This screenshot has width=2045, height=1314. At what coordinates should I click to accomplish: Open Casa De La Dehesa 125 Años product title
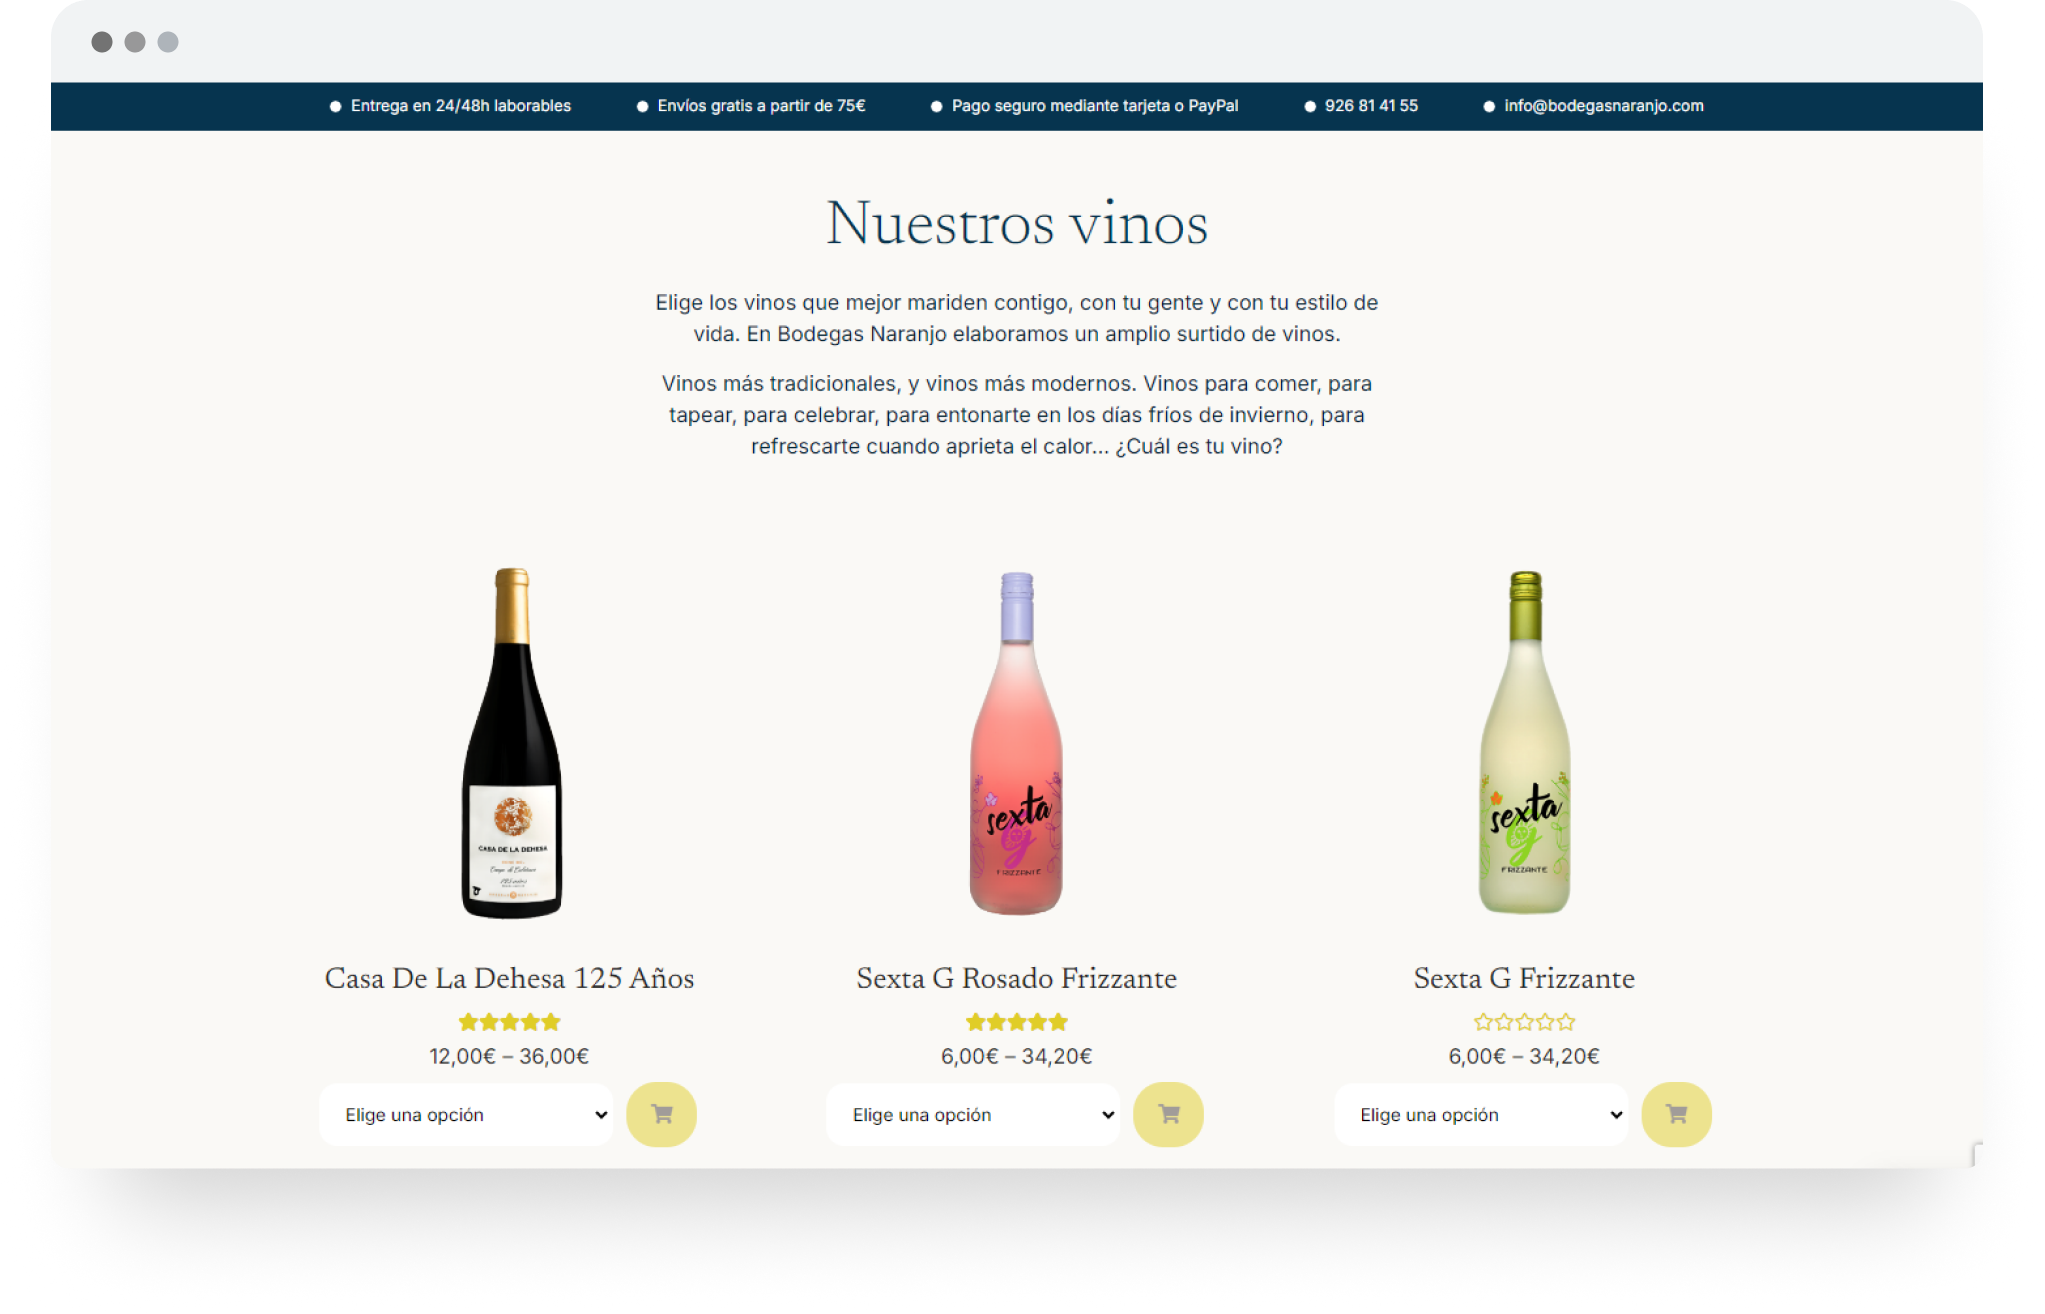point(509,977)
